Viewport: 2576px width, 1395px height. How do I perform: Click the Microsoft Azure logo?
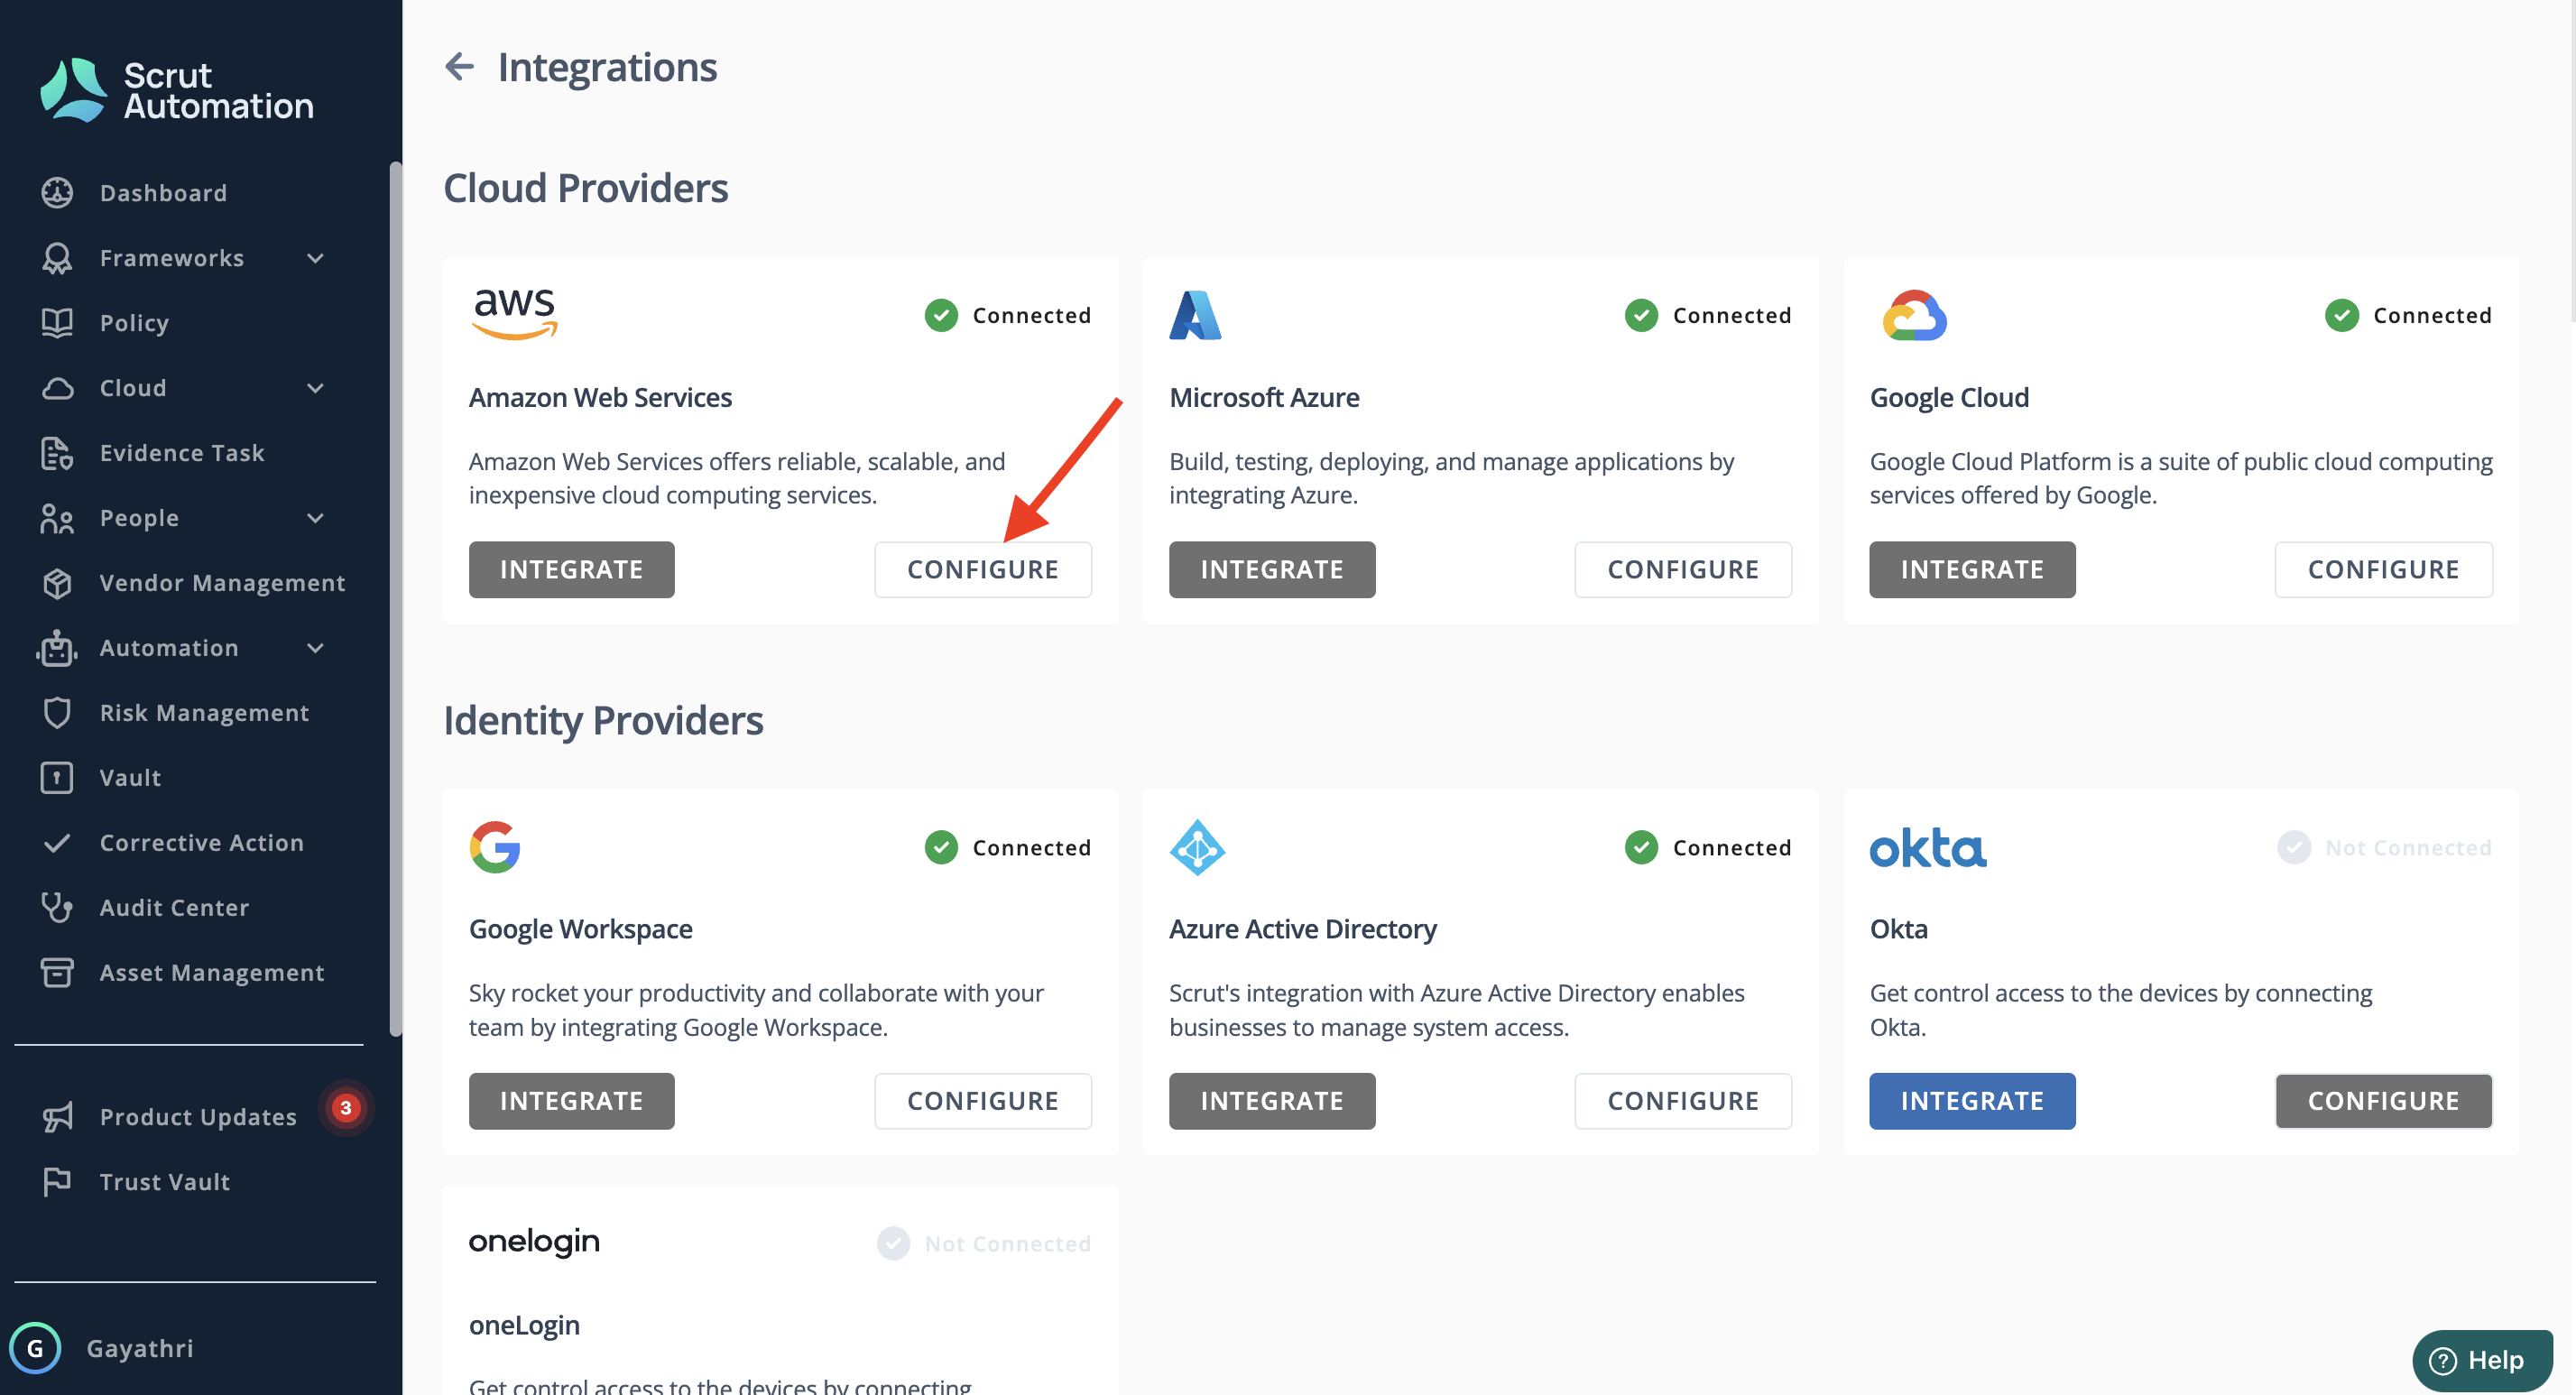click(1195, 315)
